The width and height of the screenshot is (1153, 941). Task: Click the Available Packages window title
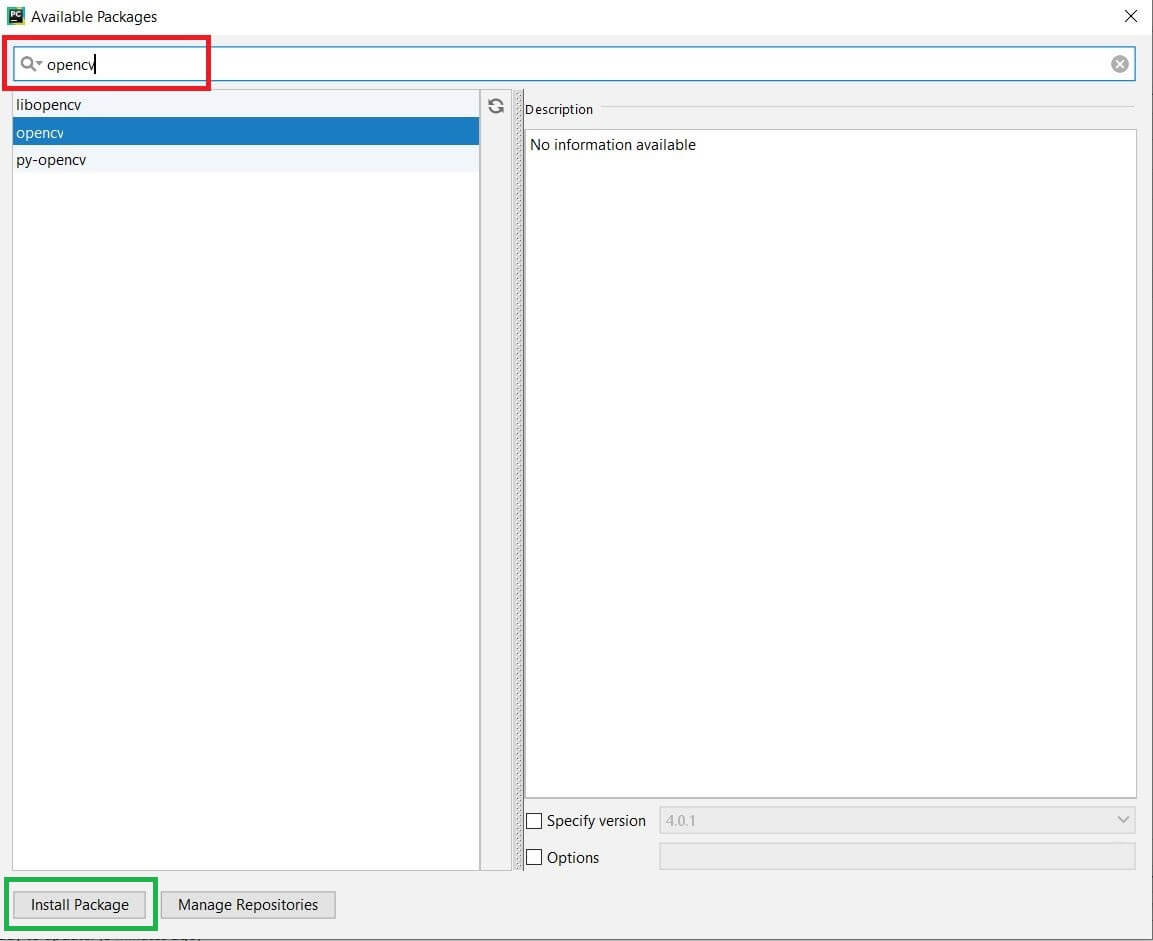coord(94,16)
